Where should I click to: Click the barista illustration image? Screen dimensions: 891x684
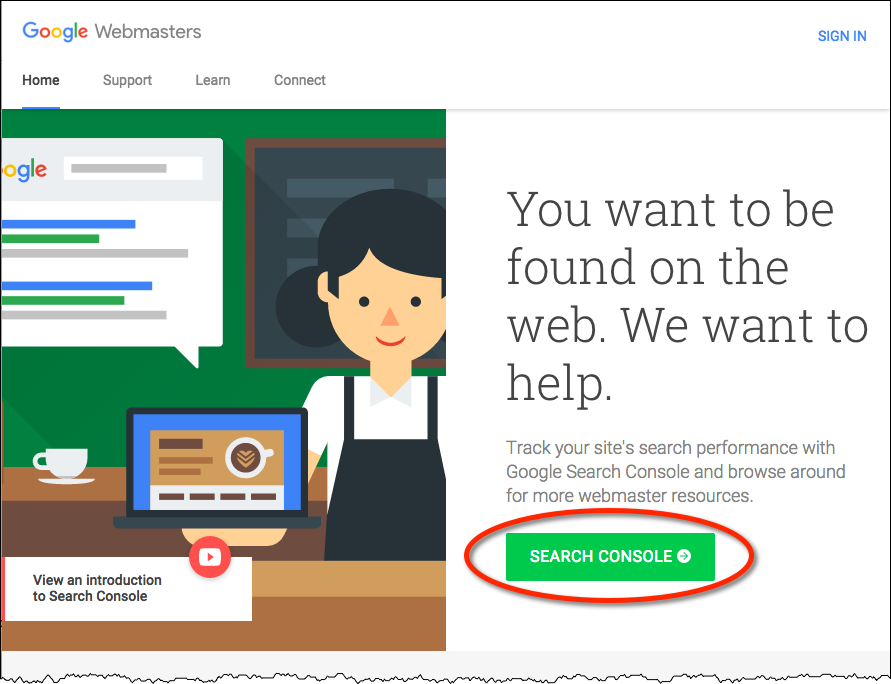point(224,379)
